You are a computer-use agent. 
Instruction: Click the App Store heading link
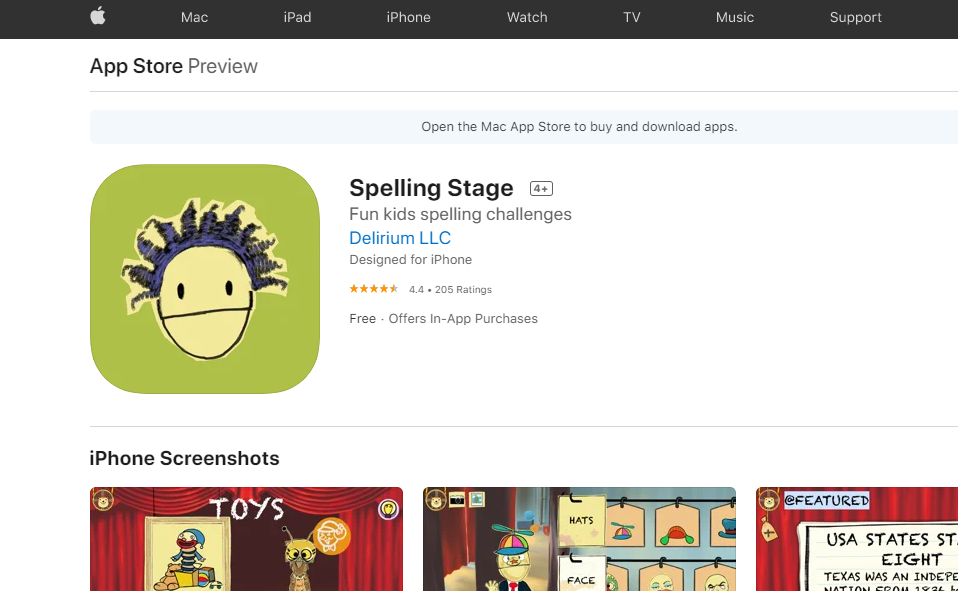(x=136, y=66)
